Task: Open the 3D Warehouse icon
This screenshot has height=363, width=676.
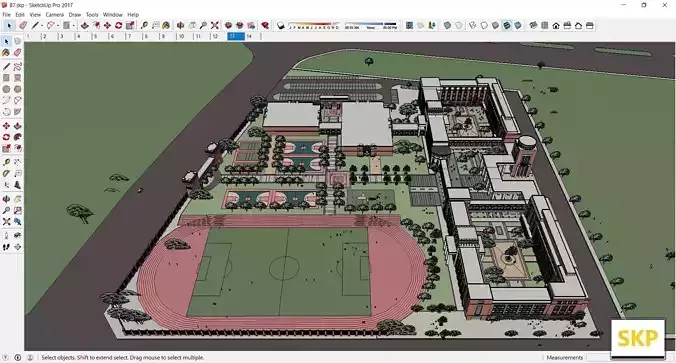Action: (x=228, y=25)
